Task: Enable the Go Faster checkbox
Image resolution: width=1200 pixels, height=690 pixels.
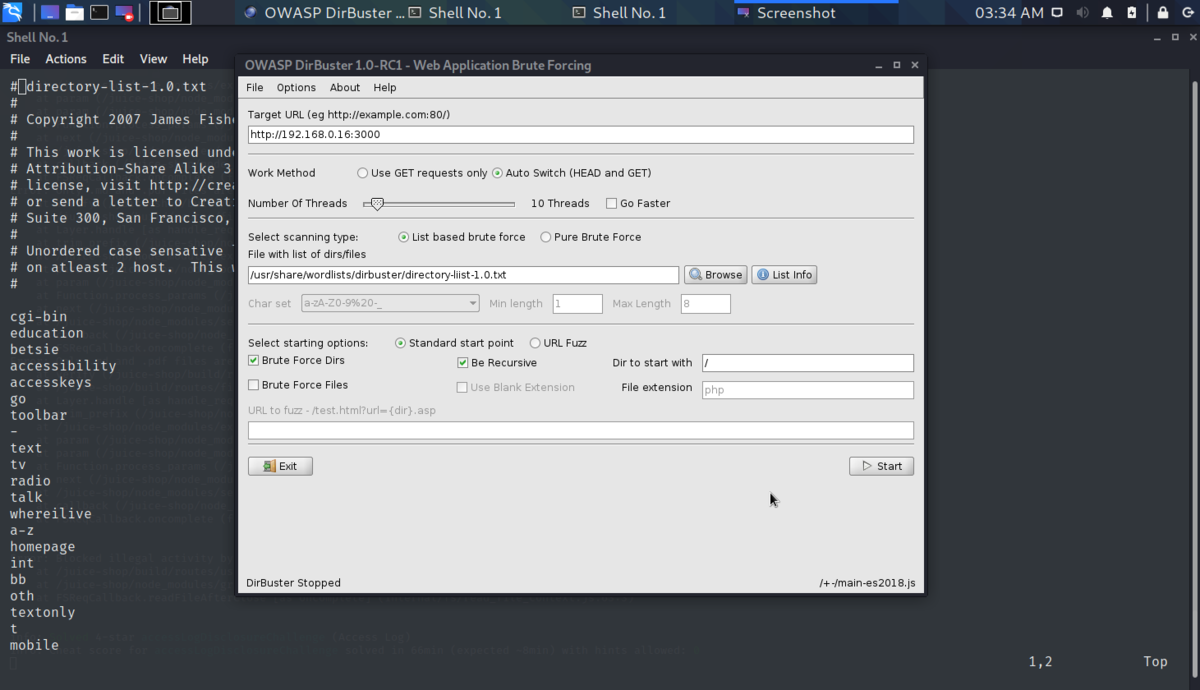Action: tap(612, 204)
